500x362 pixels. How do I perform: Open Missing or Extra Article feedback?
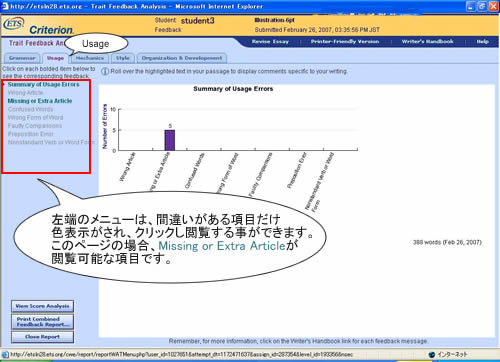click(x=40, y=101)
